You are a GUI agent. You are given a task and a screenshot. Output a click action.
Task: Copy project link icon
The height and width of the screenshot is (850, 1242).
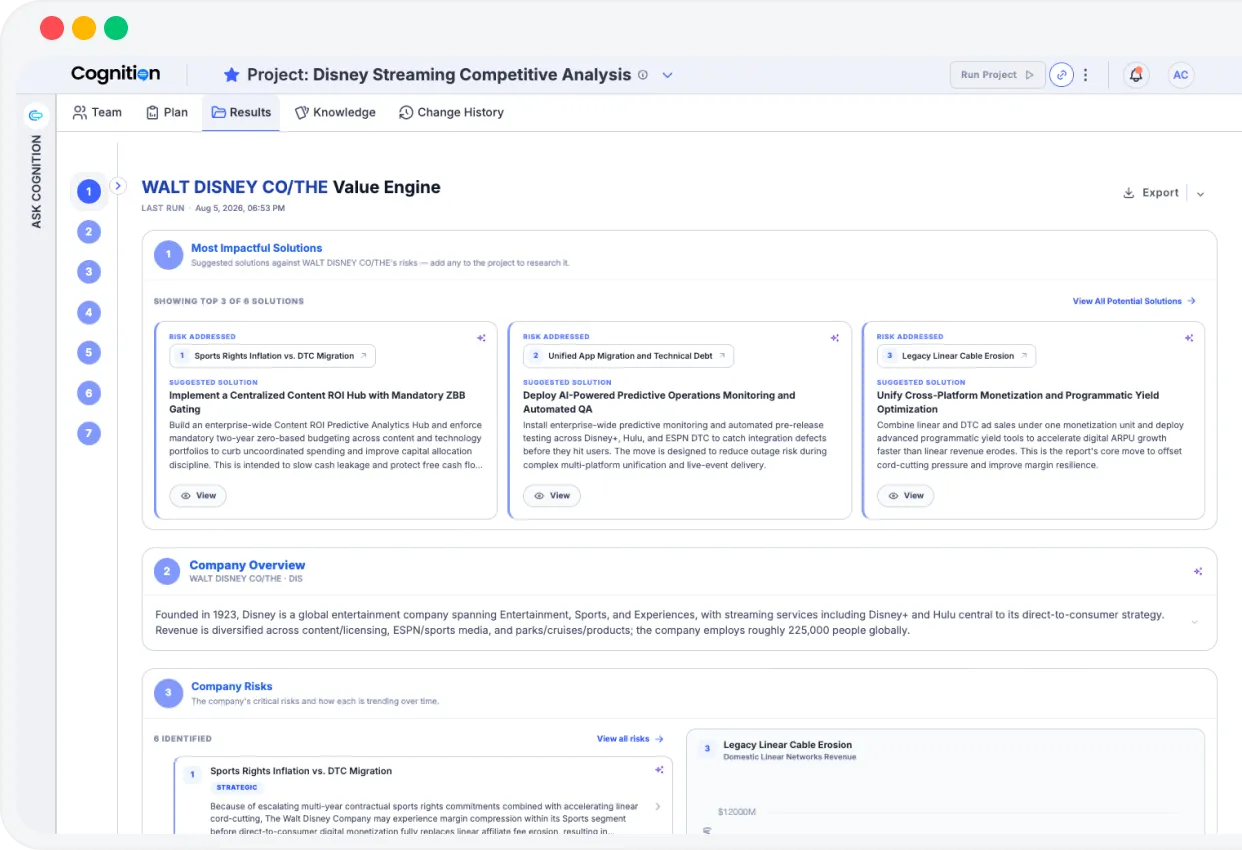pyautogui.click(x=1061, y=75)
